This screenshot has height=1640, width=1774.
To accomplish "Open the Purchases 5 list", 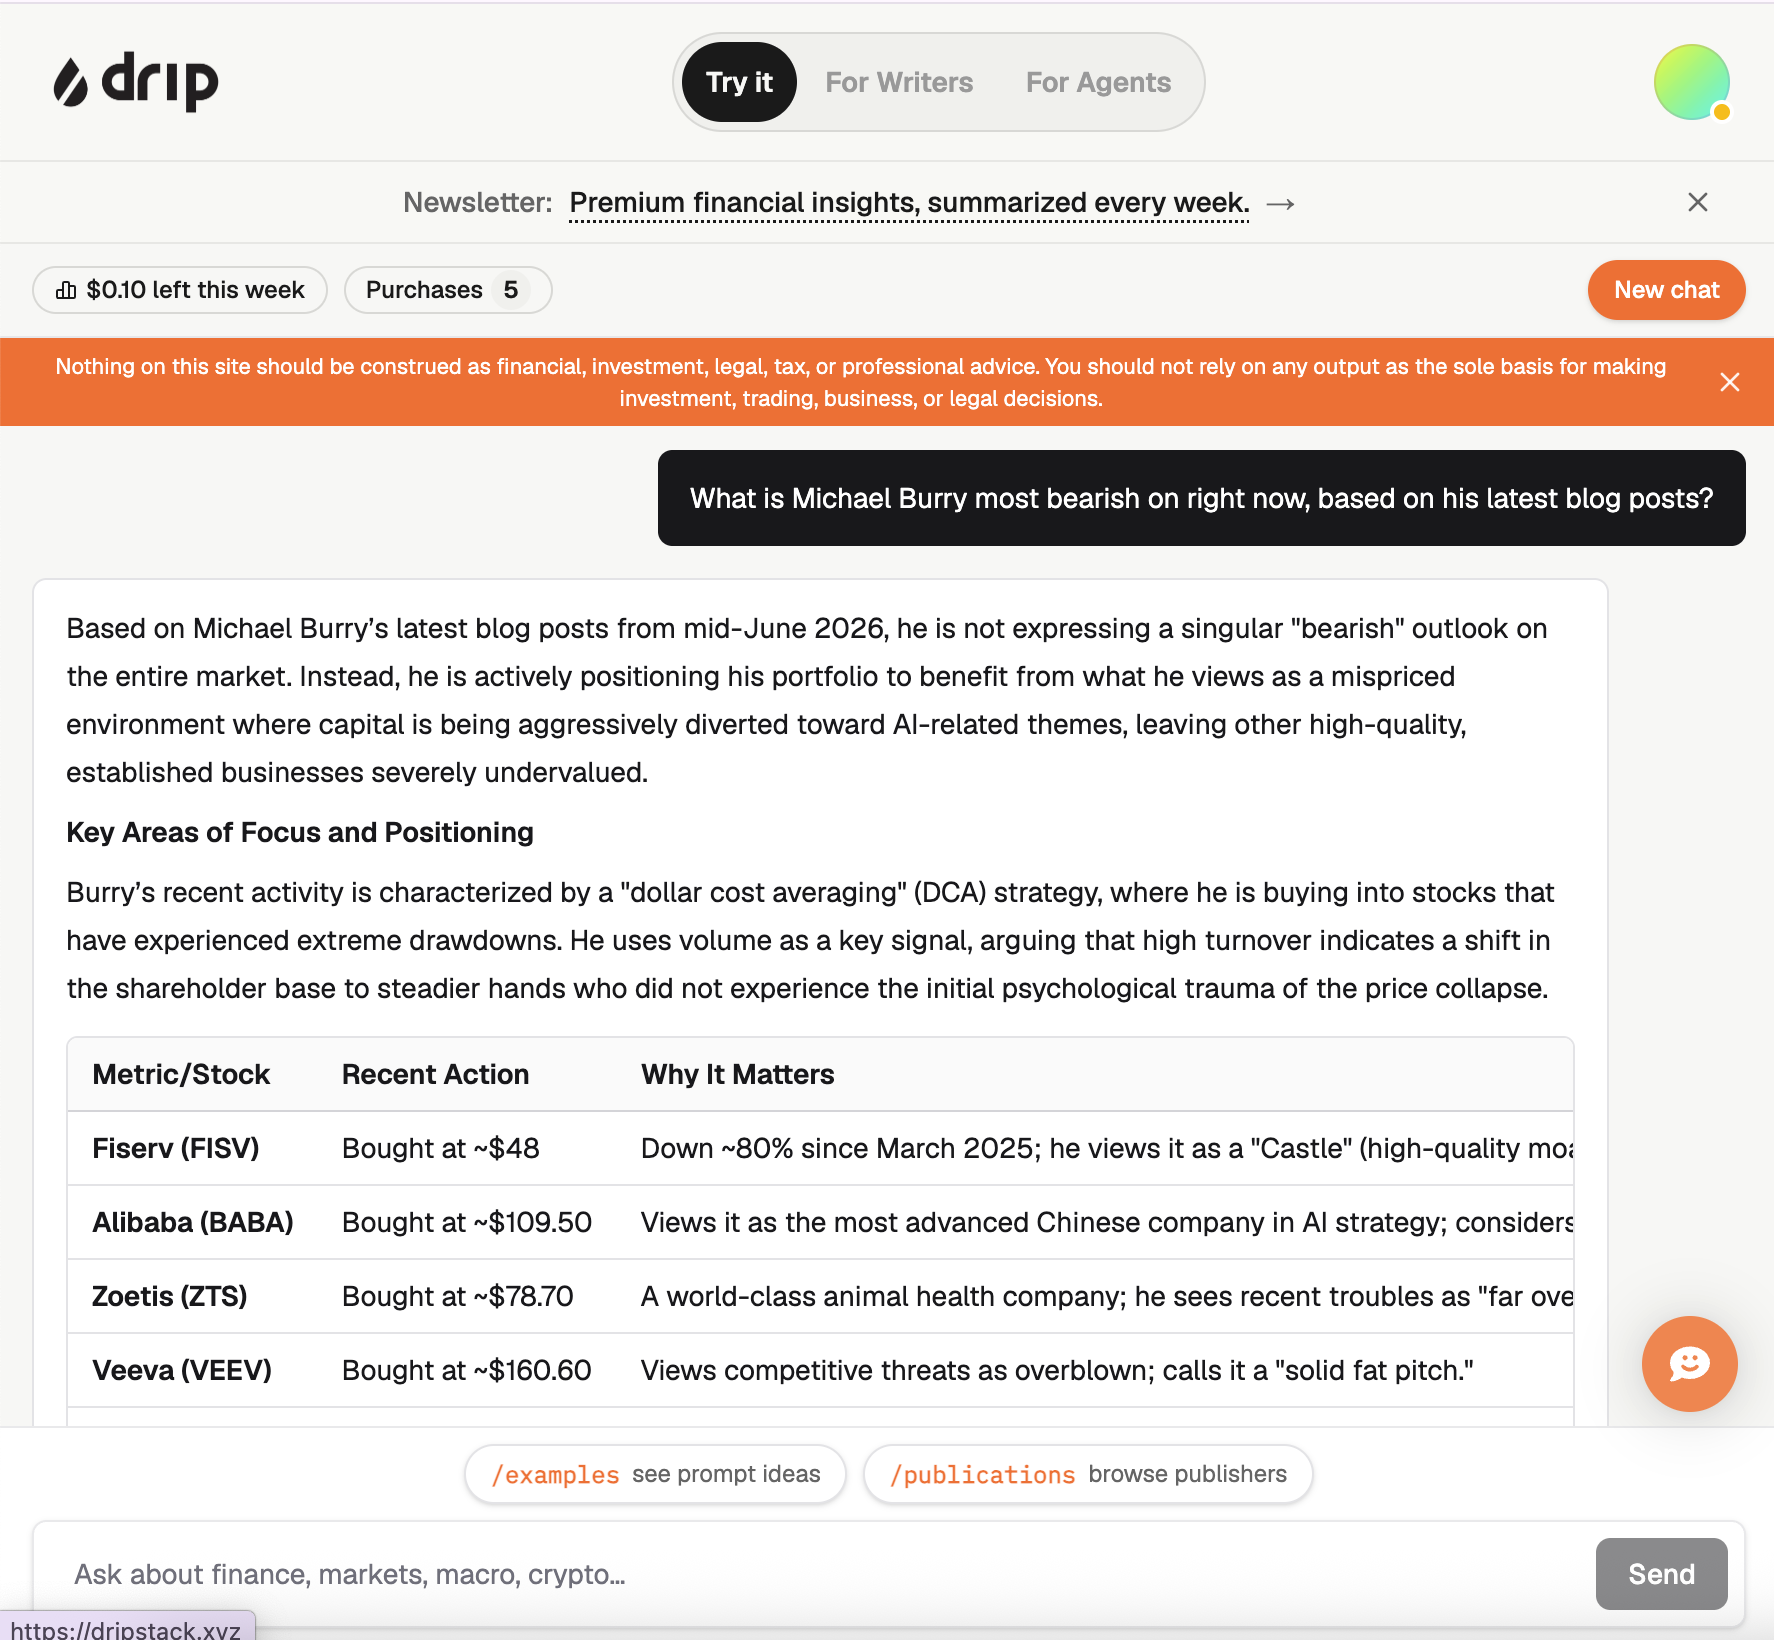I will tap(448, 290).
